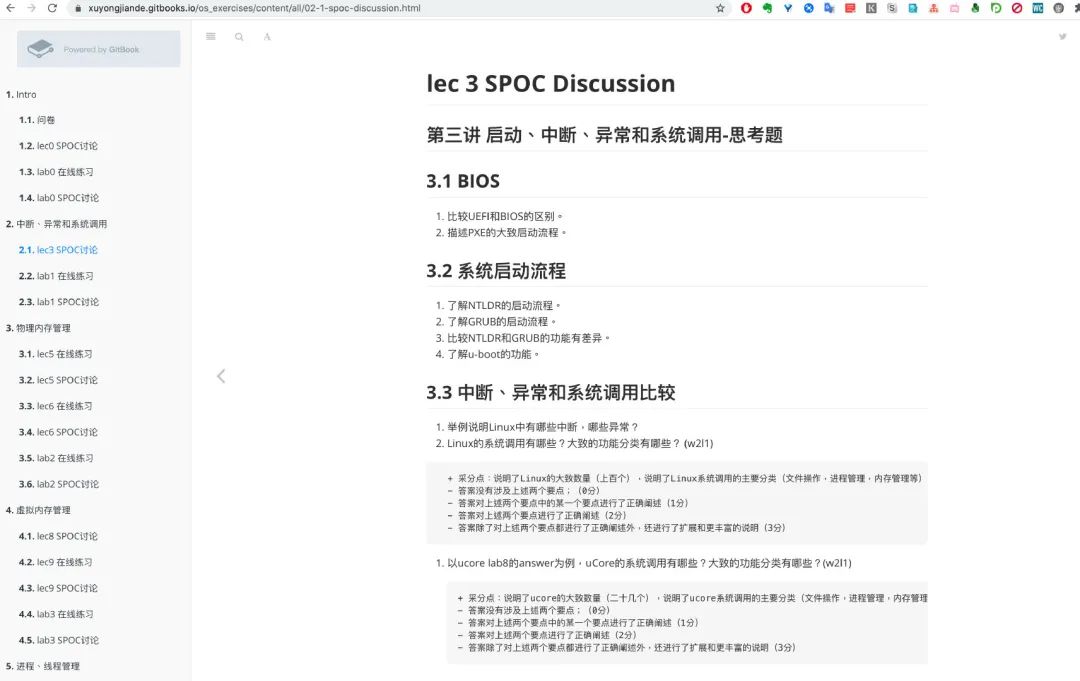This screenshot has width=1080, height=681.
Task: Open chapter 2. 中断、异常和系统调用
Action: point(56,224)
